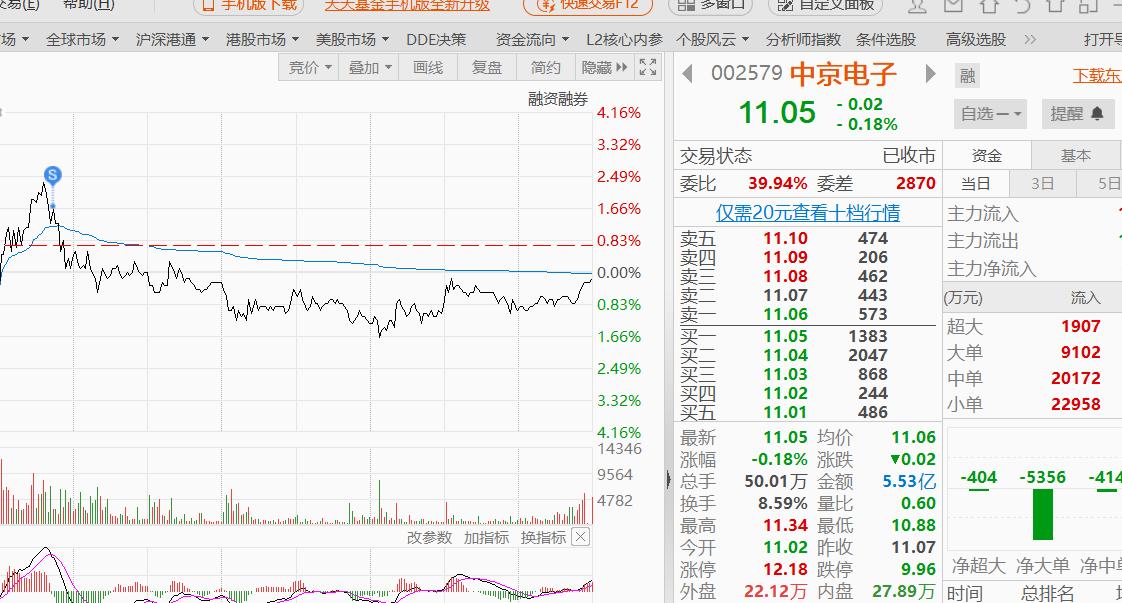Select 买三 row priced 11.03
Screen dimensions: 1122x603
tap(807, 374)
